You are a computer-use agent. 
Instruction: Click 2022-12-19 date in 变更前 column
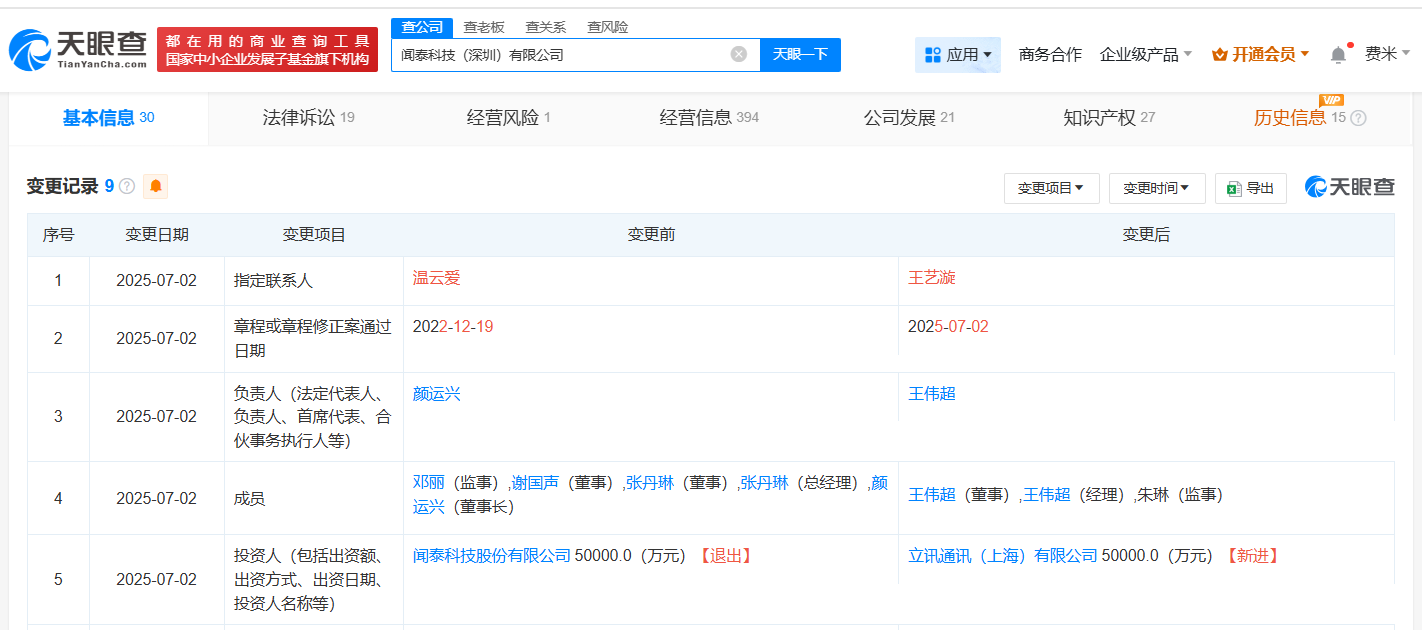pos(453,327)
